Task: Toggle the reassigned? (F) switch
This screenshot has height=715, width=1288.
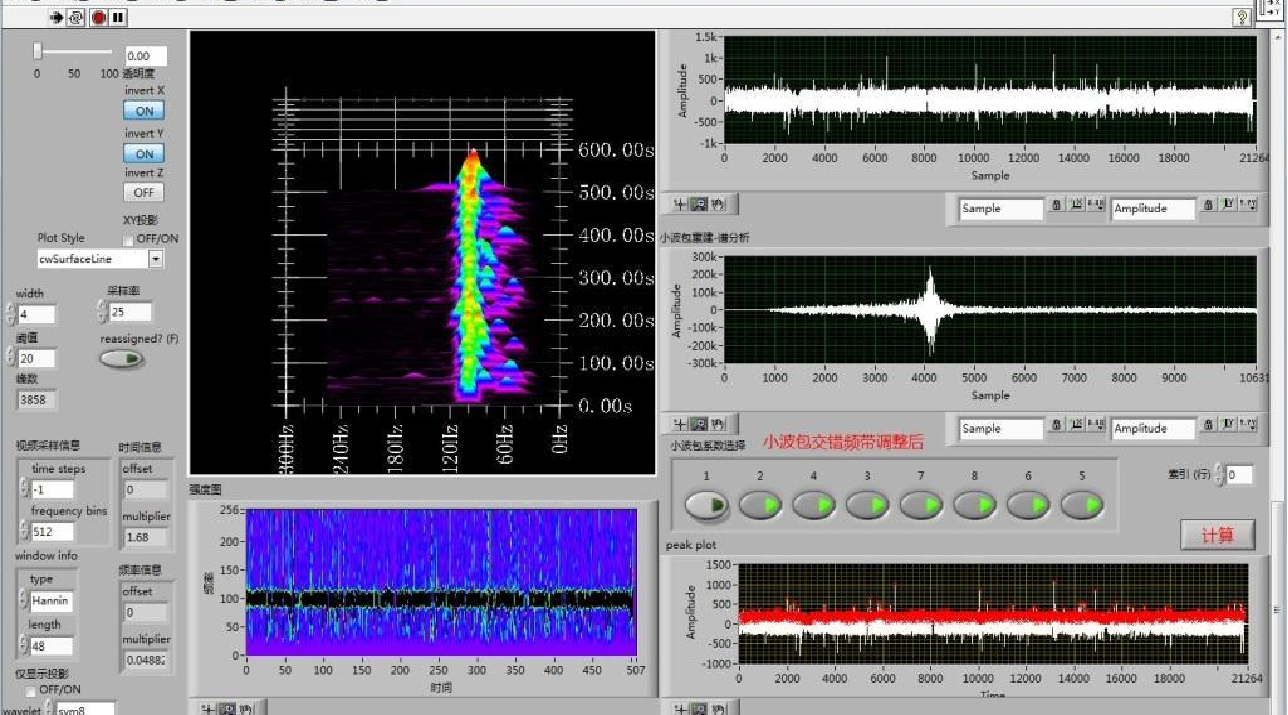Action: 122,359
